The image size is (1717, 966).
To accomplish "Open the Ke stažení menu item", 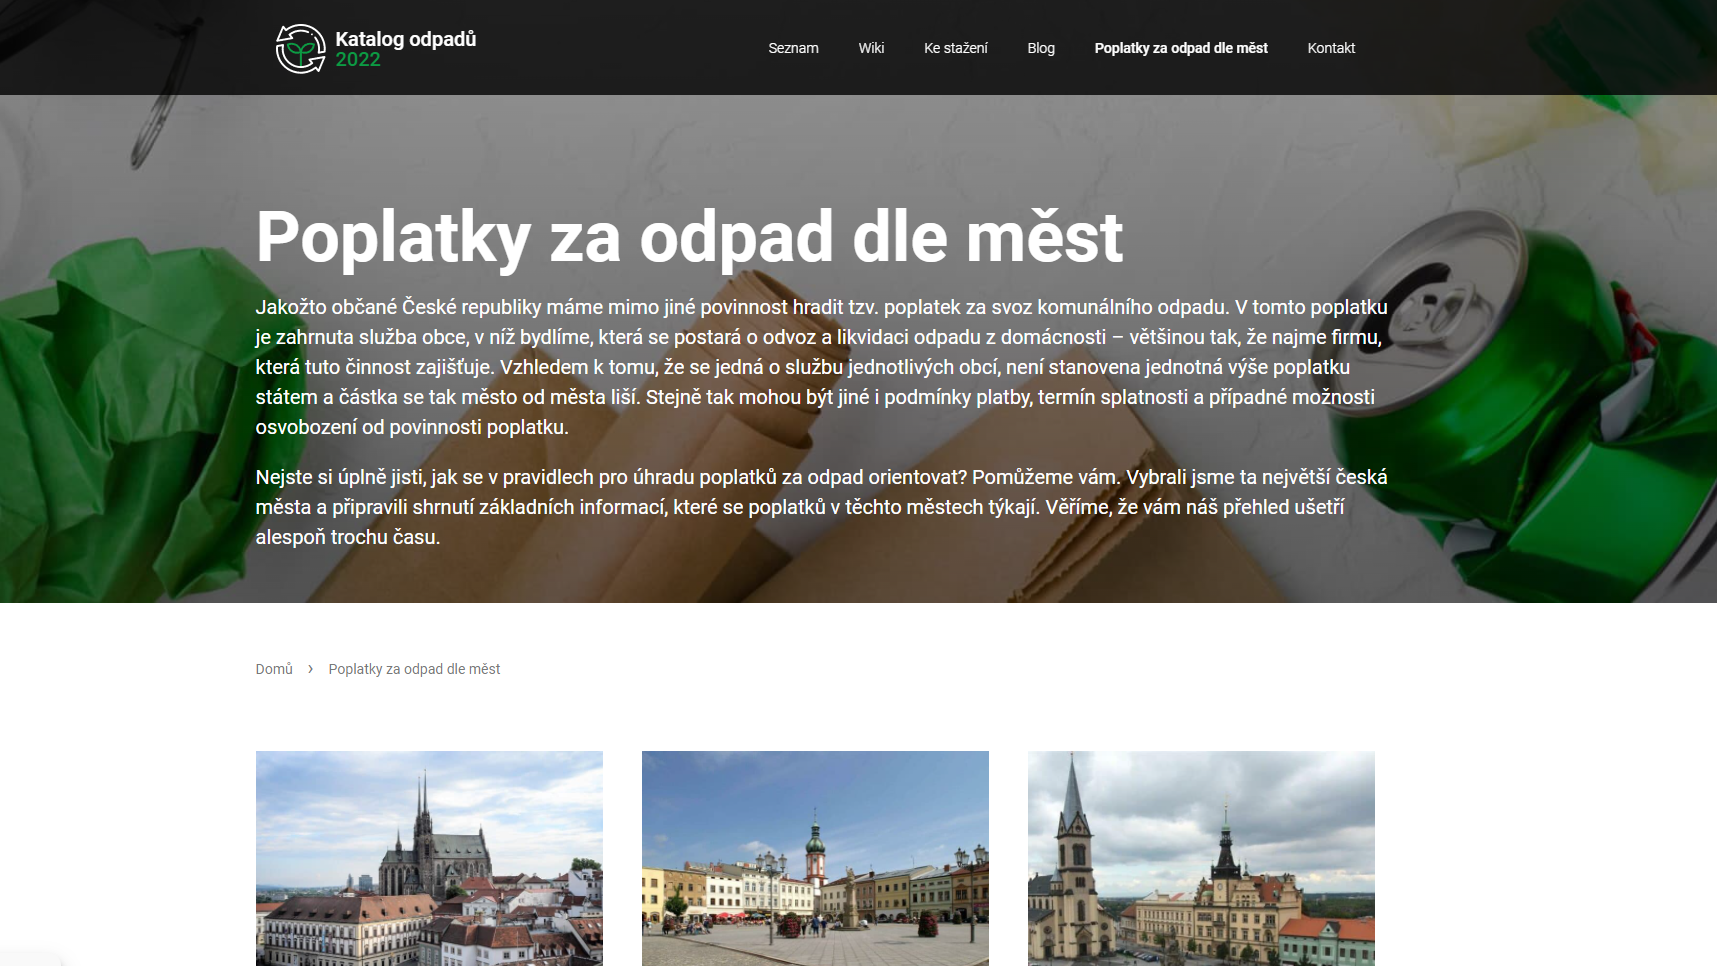I will coord(955,48).
